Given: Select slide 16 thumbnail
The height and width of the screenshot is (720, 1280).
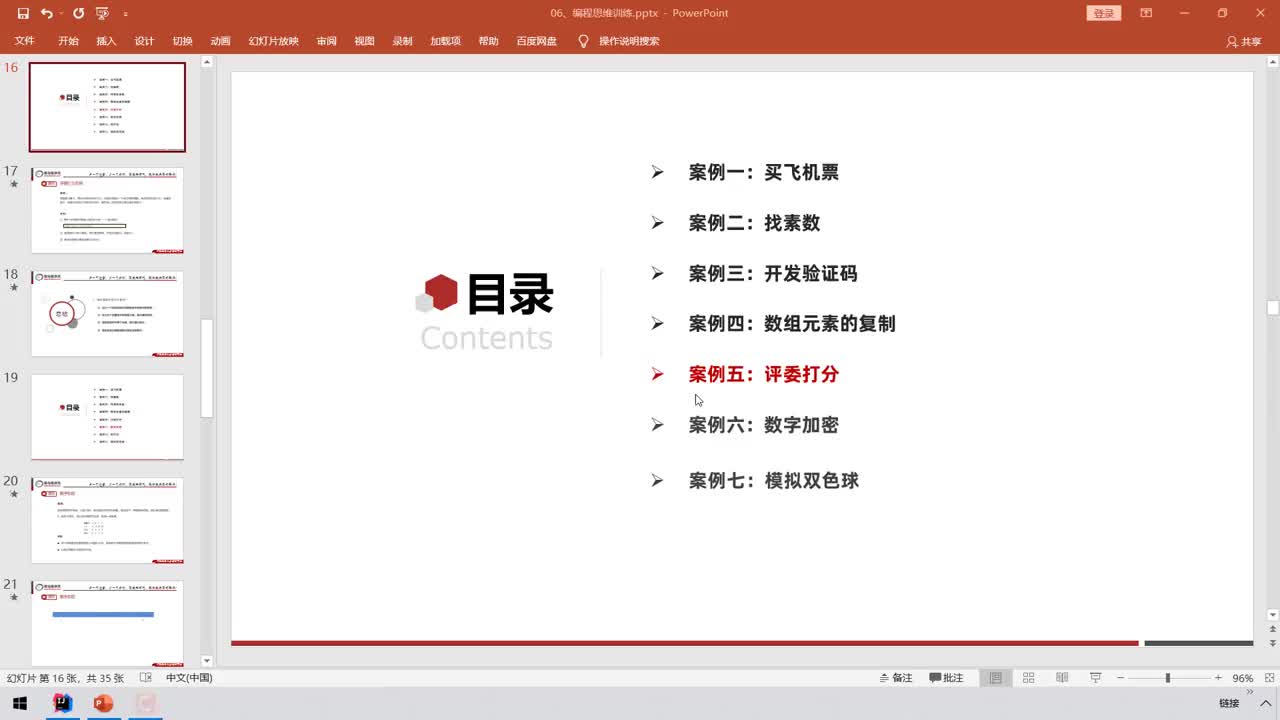Looking at the screenshot, I should [x=107, y=107].
